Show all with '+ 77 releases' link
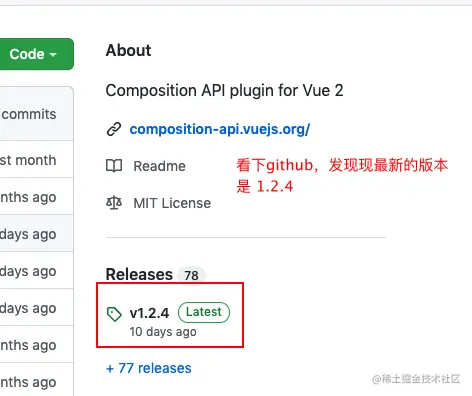The image size is (472, 396). click(x=149, y=368)
